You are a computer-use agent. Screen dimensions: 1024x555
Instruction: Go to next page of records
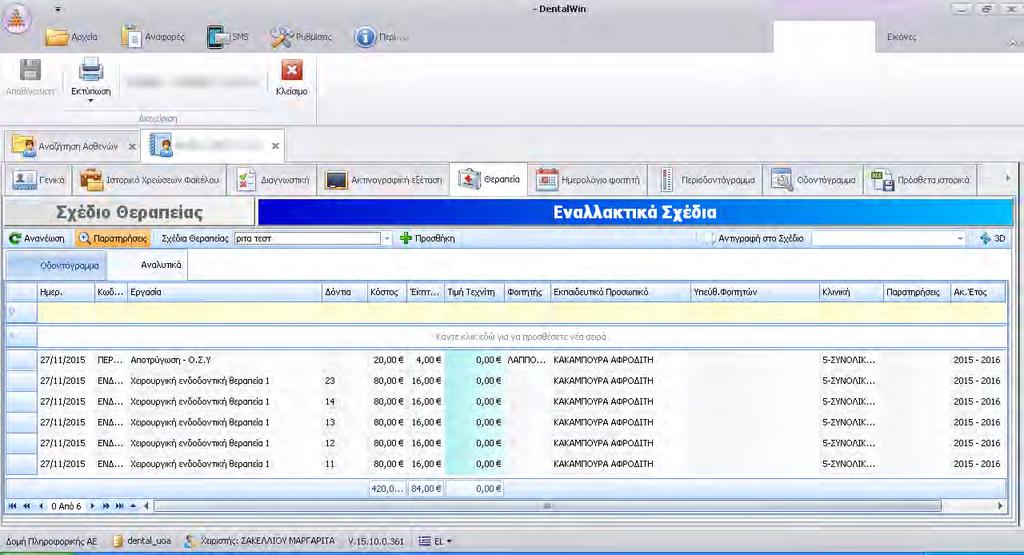tap(106, 506)
